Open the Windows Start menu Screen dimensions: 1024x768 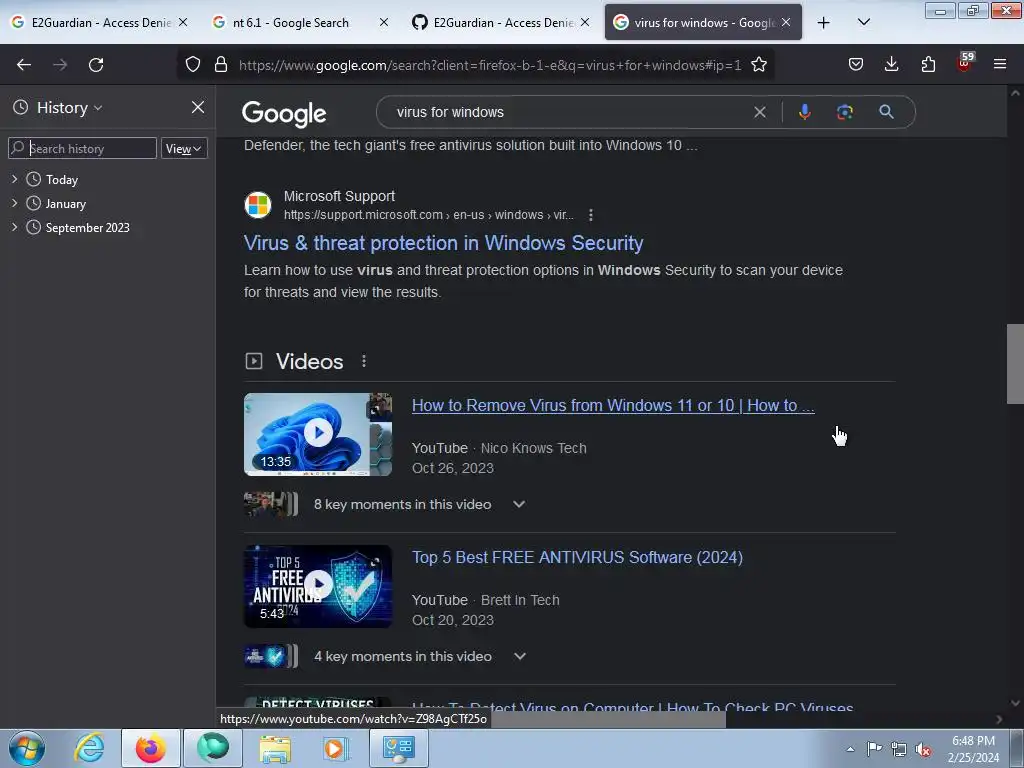[x=27, y=748]
